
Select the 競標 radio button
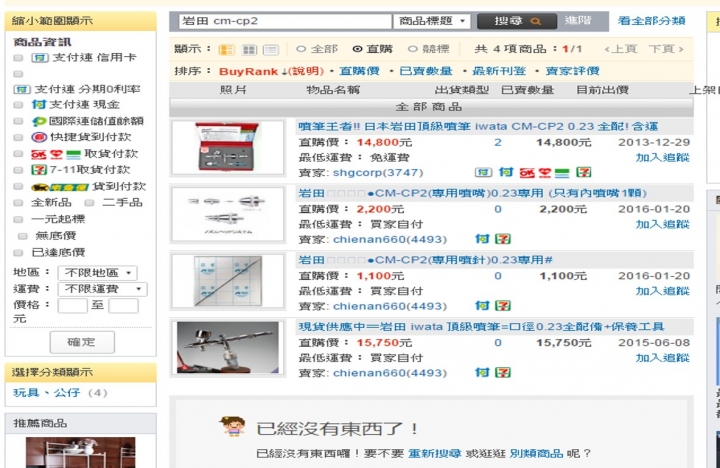[x=412, y=49]
